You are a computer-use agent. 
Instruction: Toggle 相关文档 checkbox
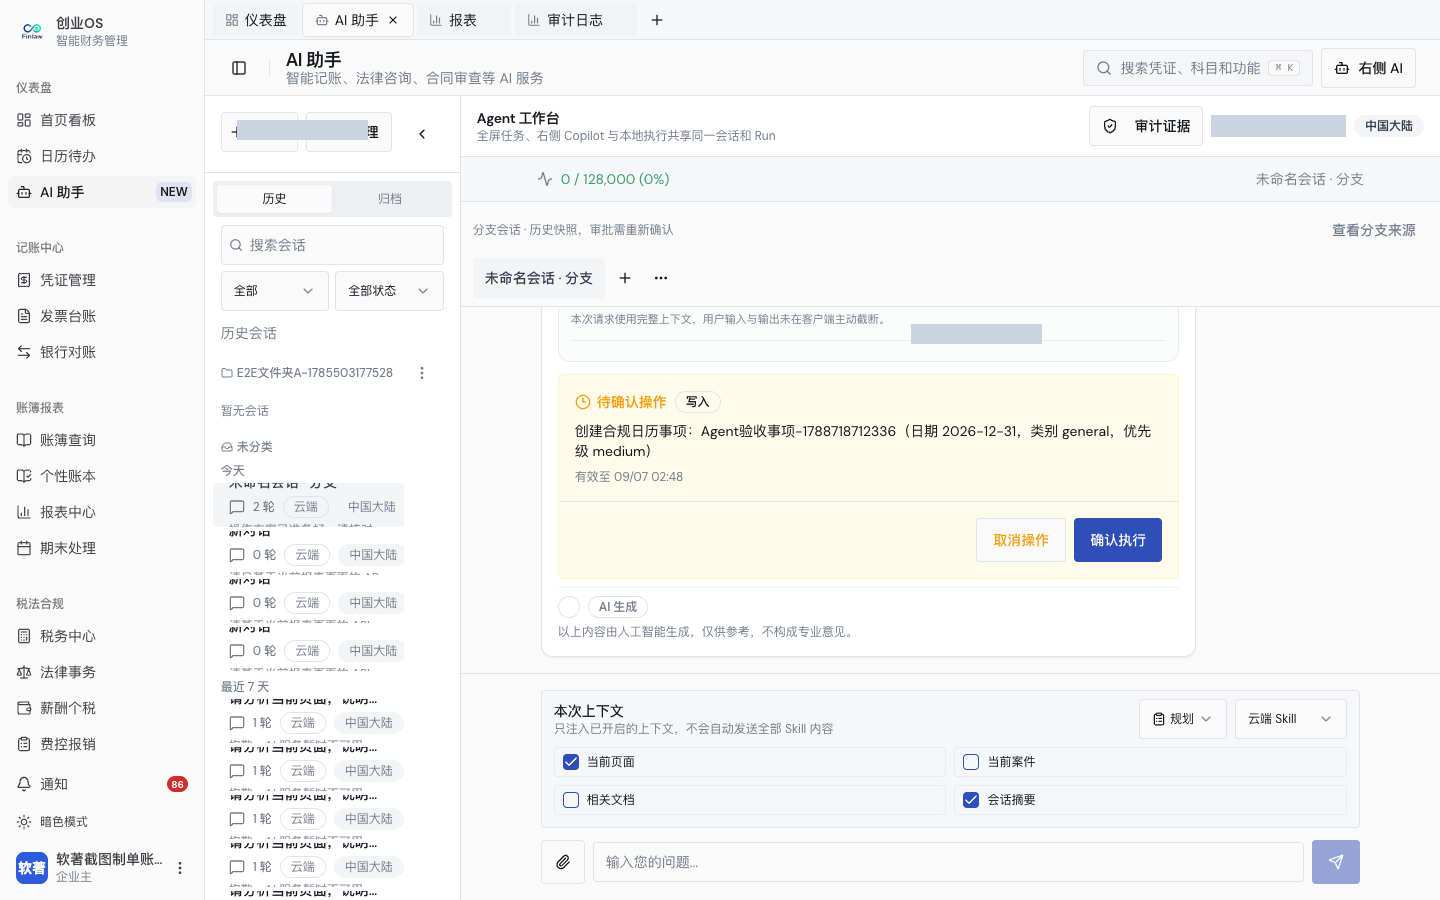point(571,800)
